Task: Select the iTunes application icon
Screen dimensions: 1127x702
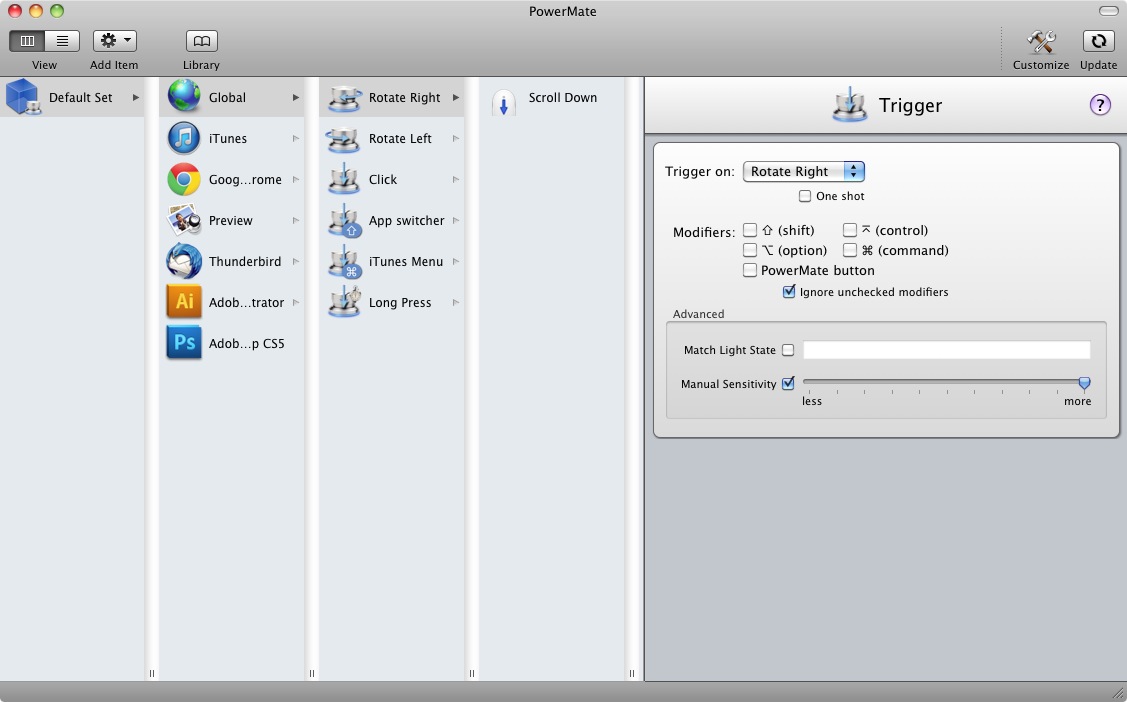Action: pyautogui.click(x=184, y=138)
